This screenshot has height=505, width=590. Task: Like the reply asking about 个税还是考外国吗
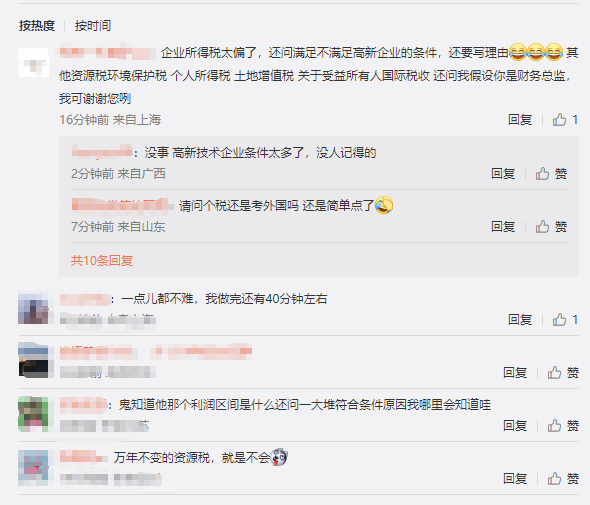click(551, 227)
